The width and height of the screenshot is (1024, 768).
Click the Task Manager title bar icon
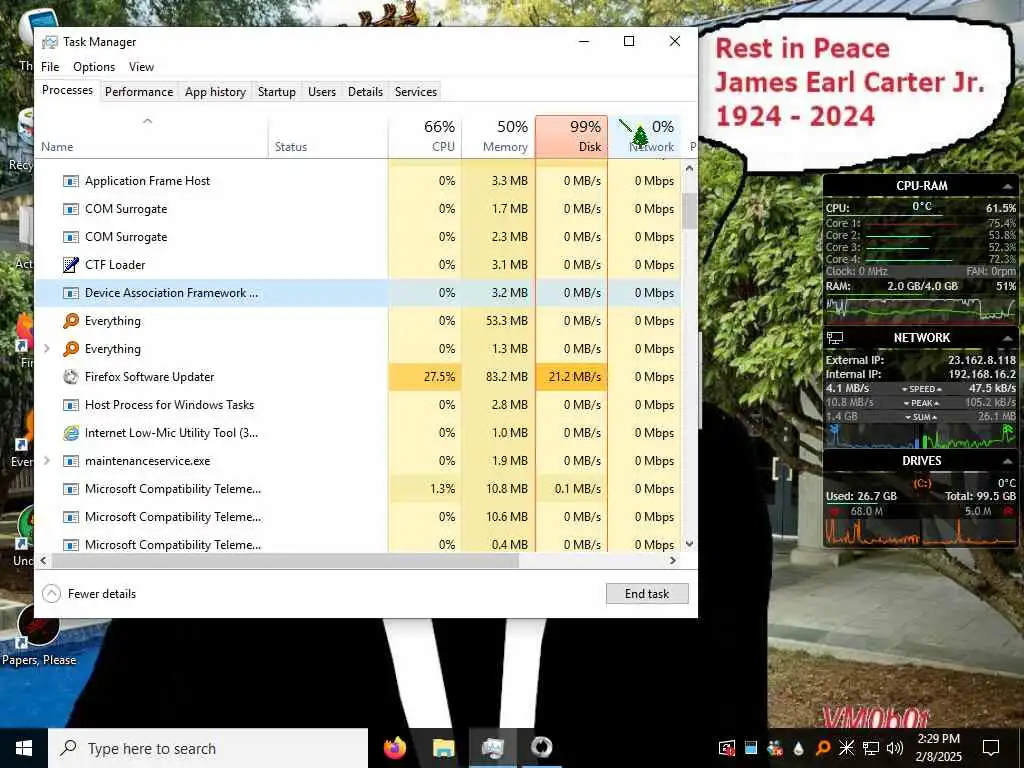click(50, 42)
